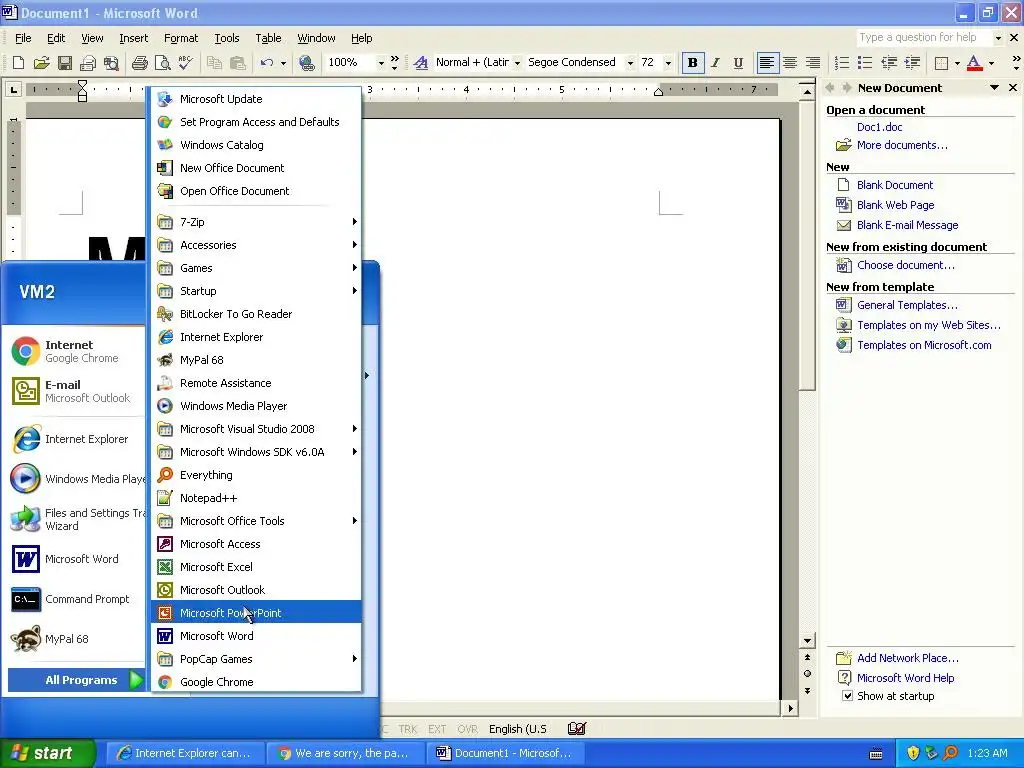The width and height of the screenshot is (1024, 768).
Task: Apply Italic formatting
Action: pos(715,63)
